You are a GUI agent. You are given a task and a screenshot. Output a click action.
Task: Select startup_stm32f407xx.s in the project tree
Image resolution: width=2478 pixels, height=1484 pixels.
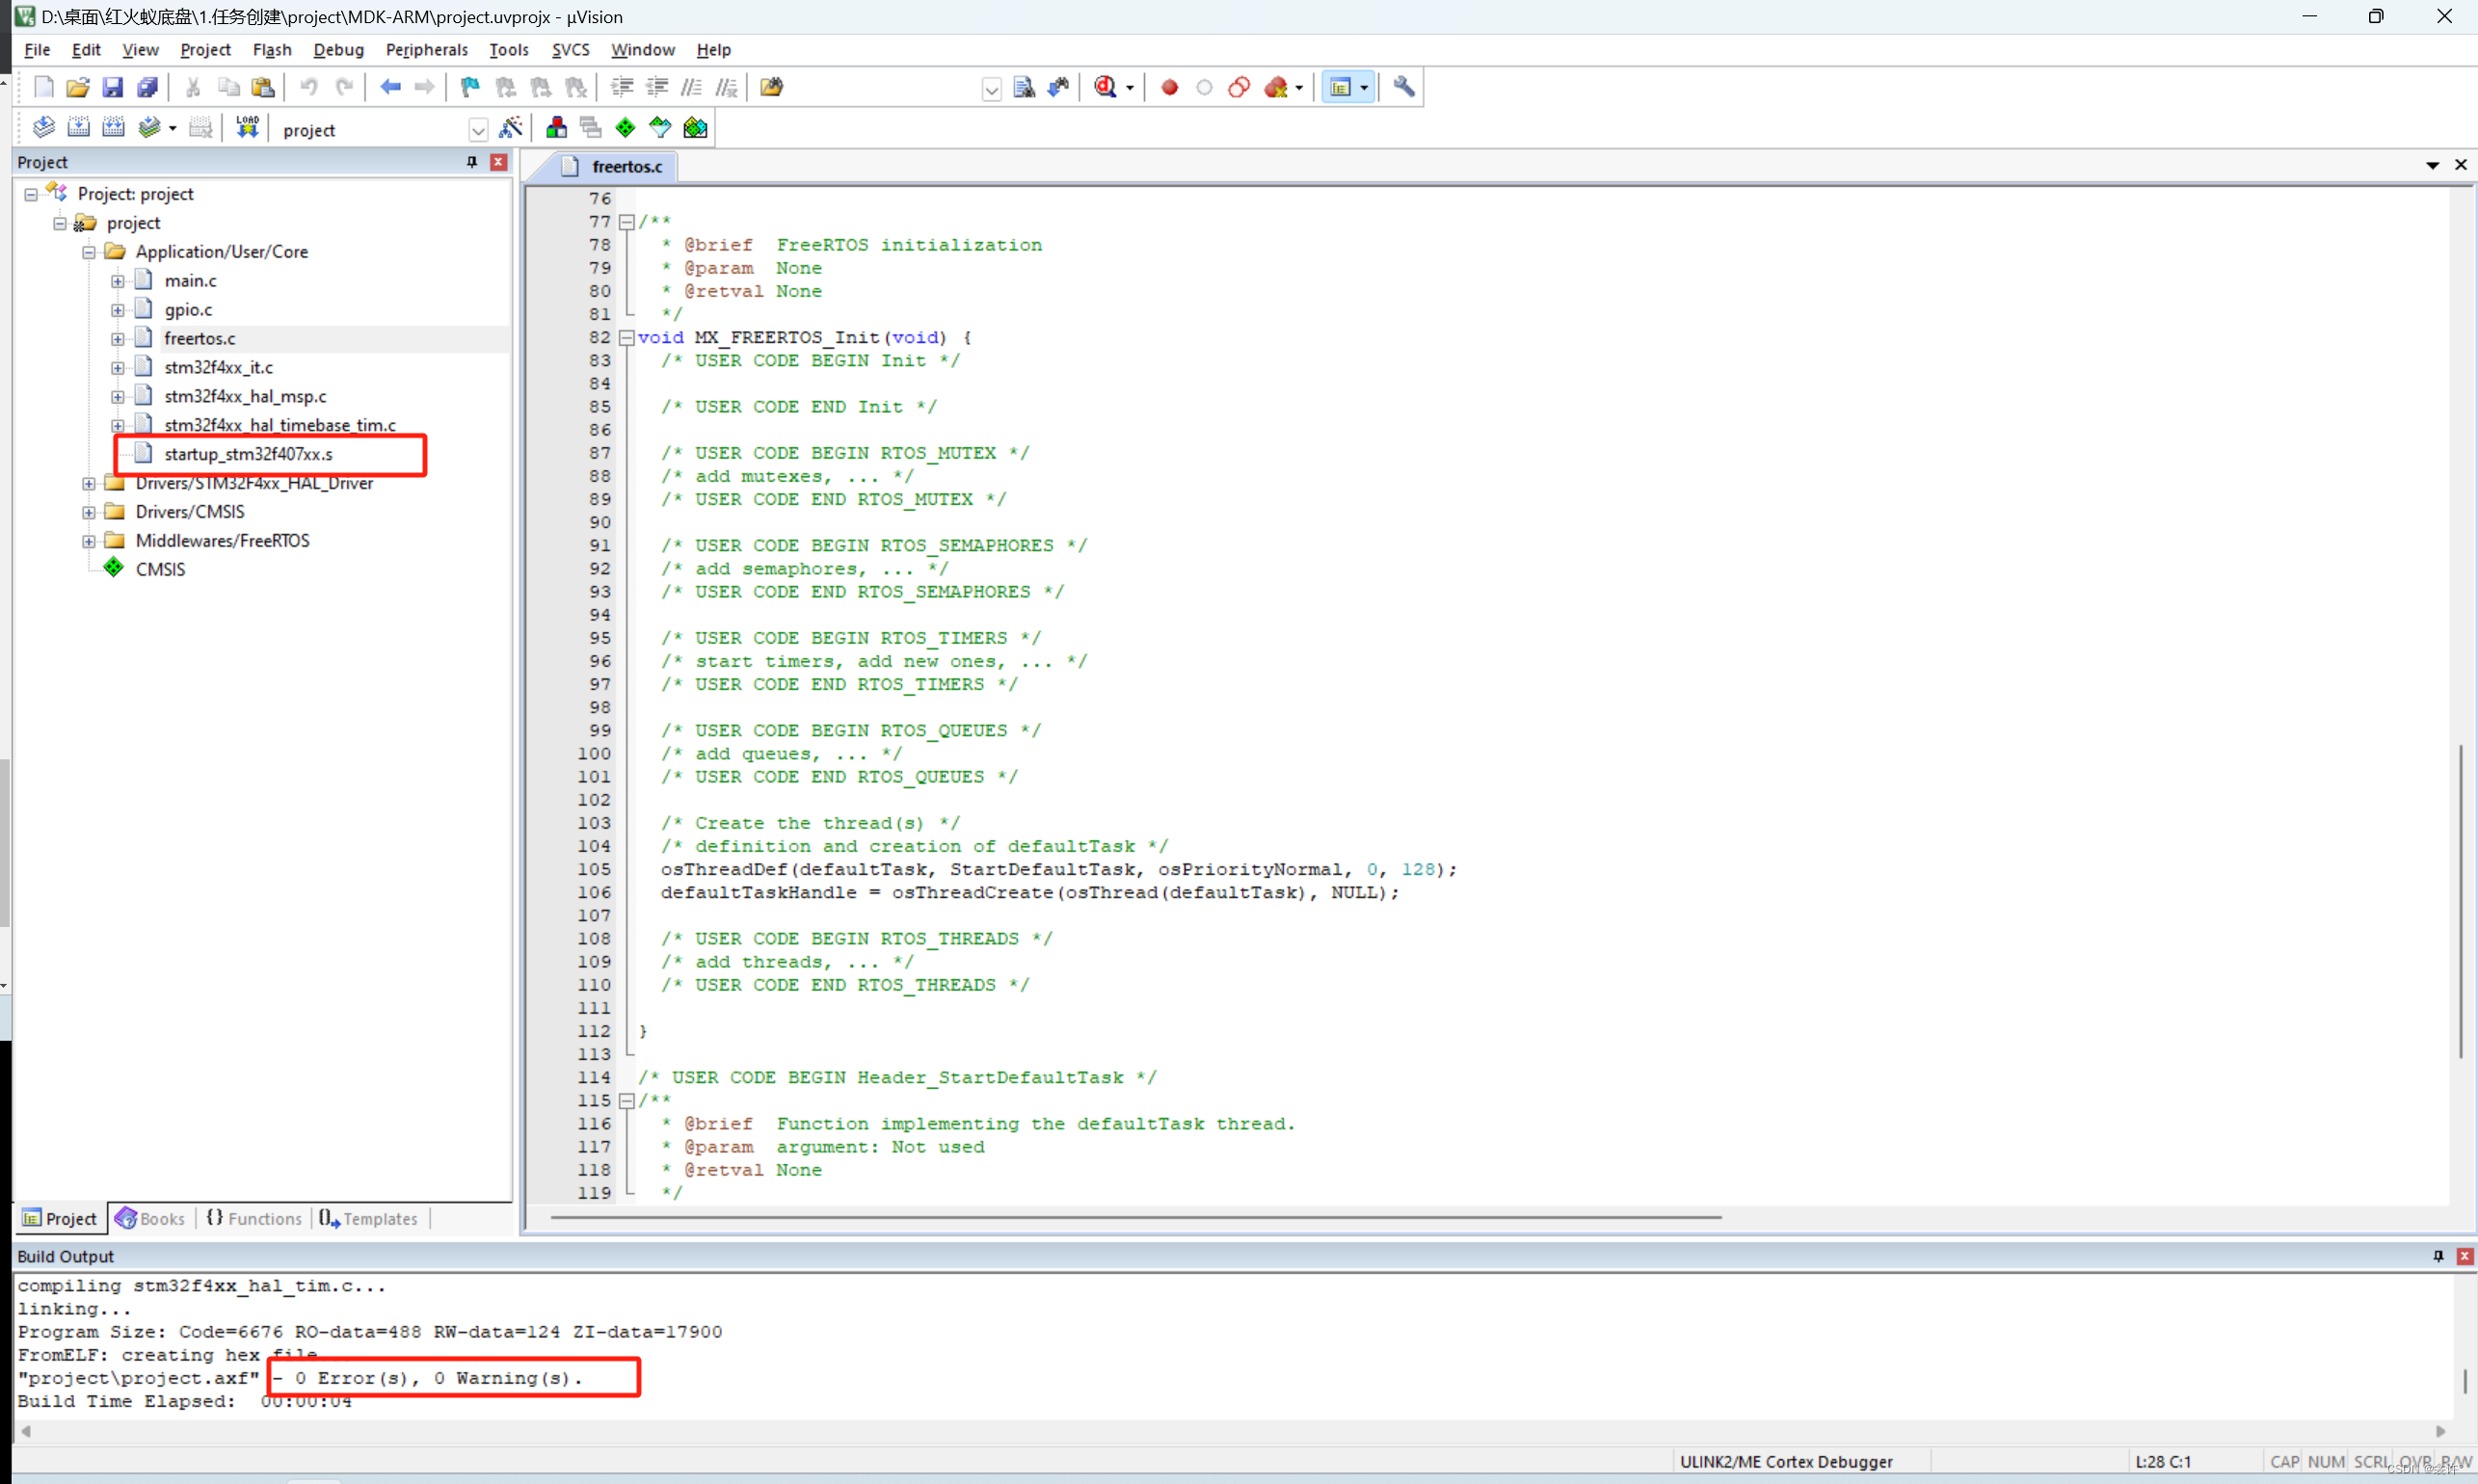pyautogui.click(x=249, y=453)
